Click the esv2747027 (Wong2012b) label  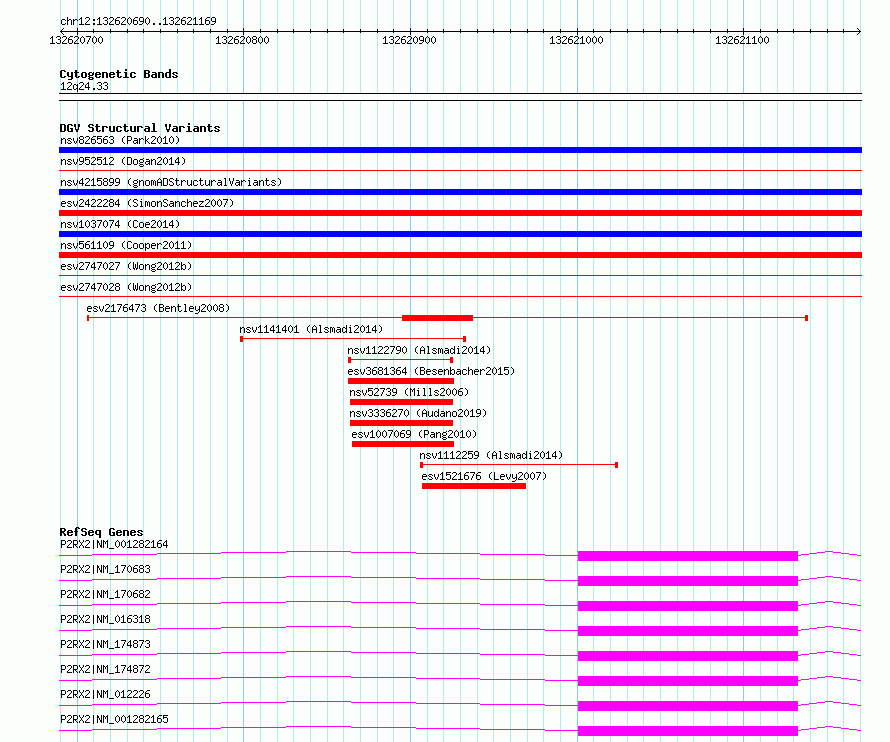pyautogui.click(x=126, y=266)
